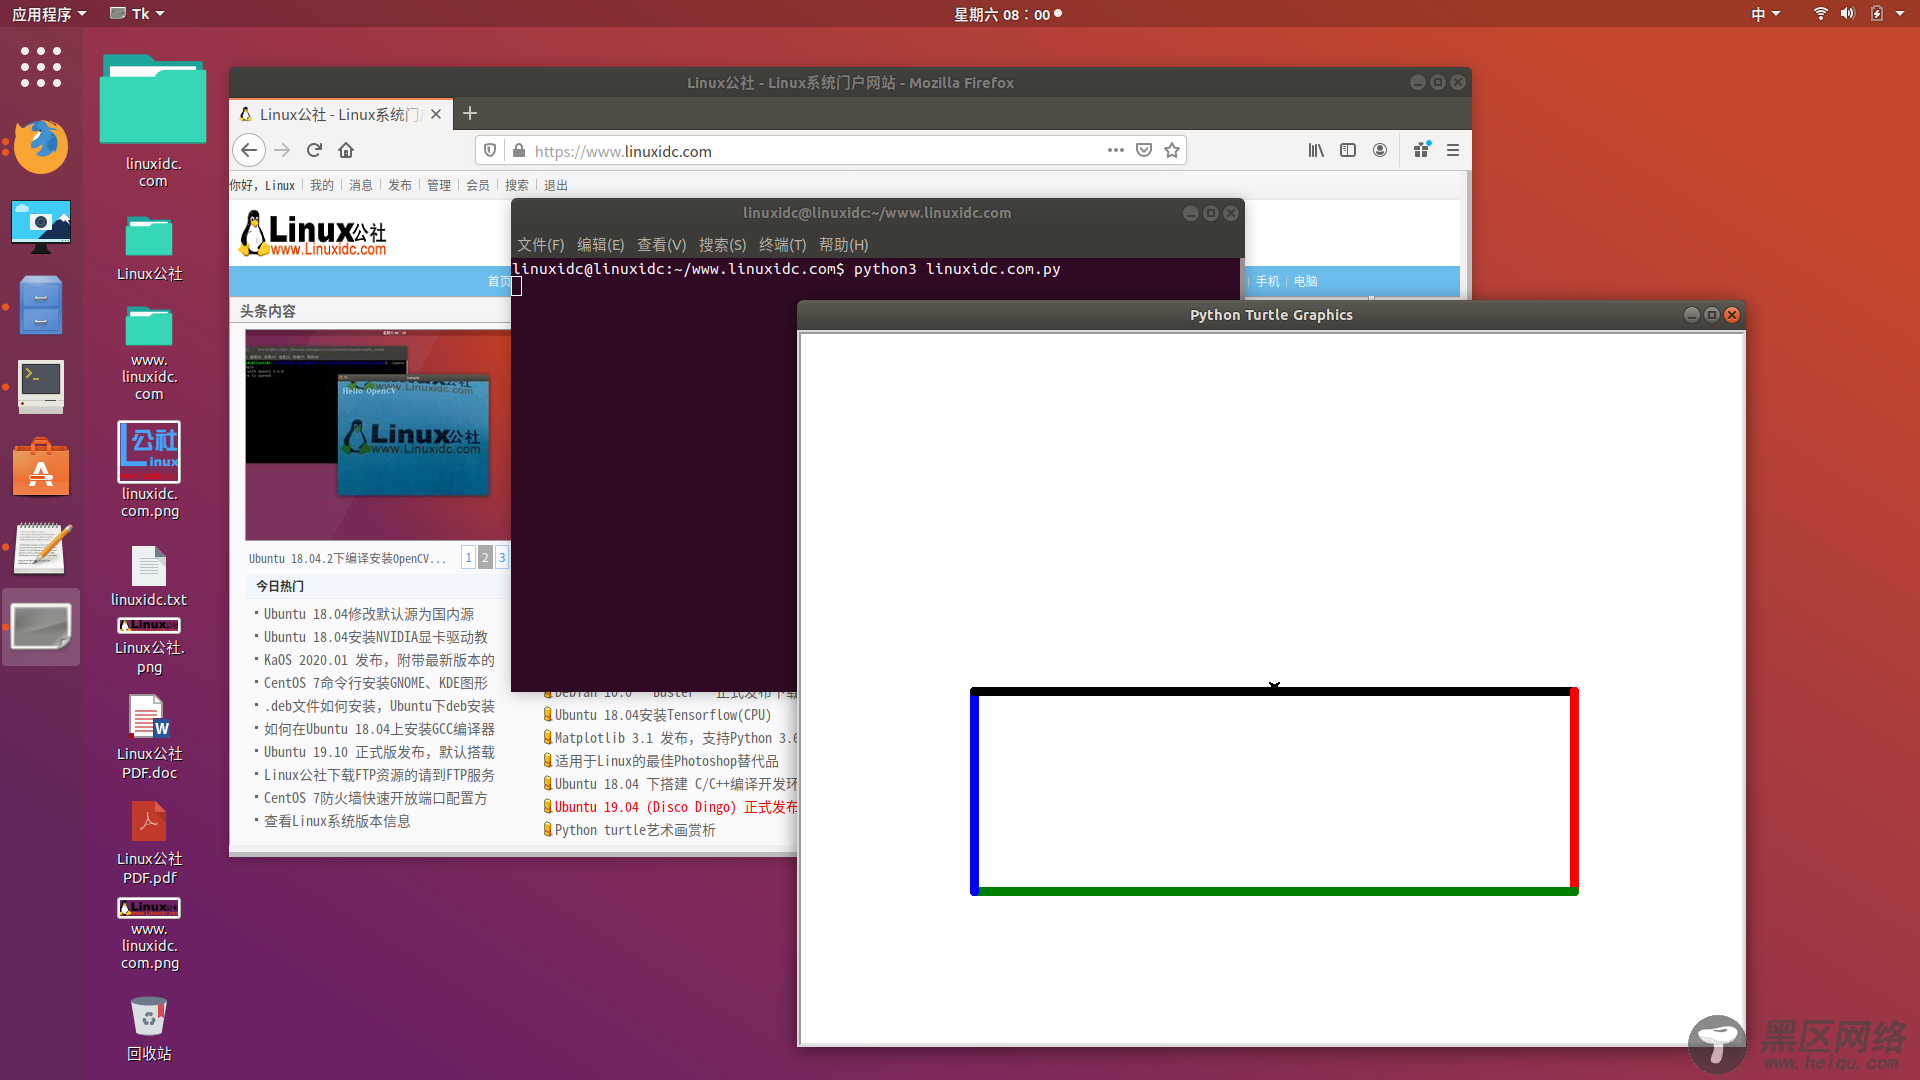Open terminal 终端(T) menu
This screenshot has height=1080, width=1920.
click(782, 245)
